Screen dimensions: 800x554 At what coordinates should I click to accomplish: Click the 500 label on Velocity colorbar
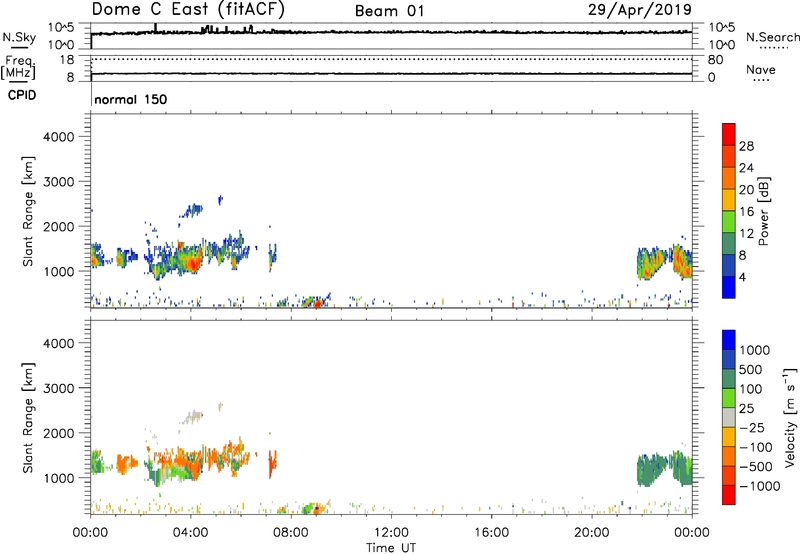[x=750, y=370]
